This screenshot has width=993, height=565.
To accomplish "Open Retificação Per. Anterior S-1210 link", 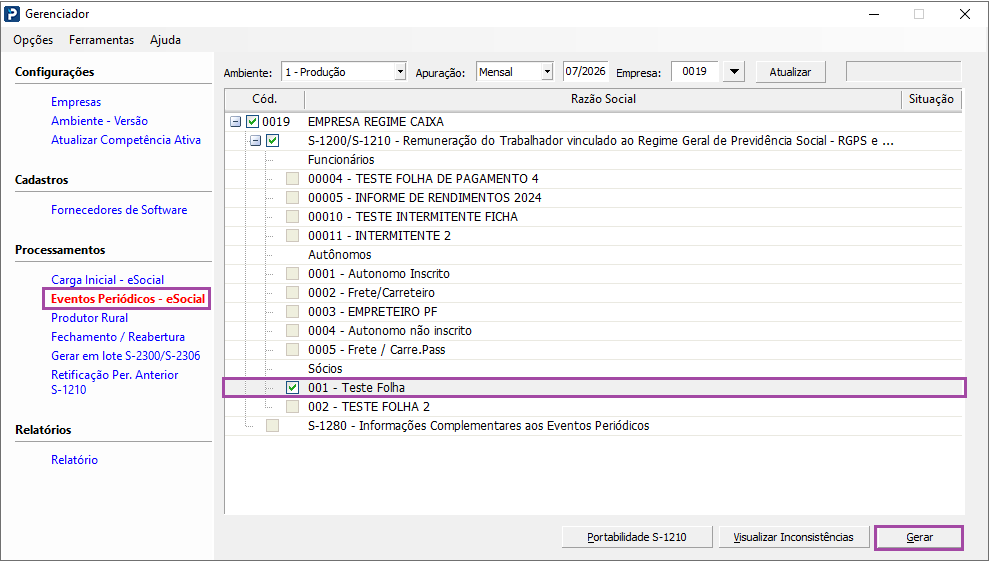I will 115,382.
